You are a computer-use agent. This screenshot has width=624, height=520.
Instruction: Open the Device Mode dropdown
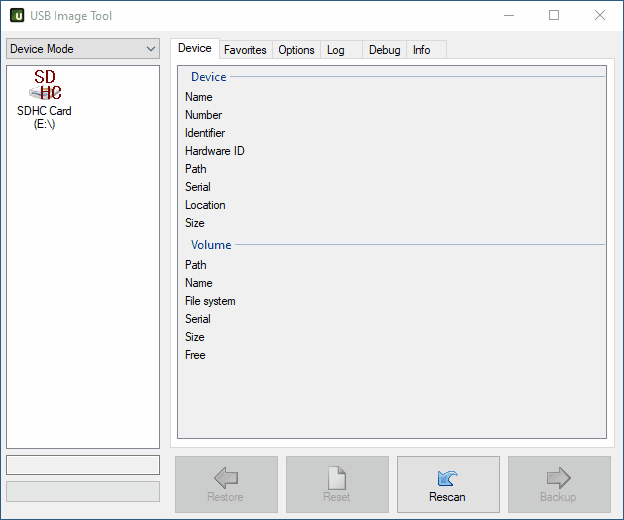pos(82,49)
